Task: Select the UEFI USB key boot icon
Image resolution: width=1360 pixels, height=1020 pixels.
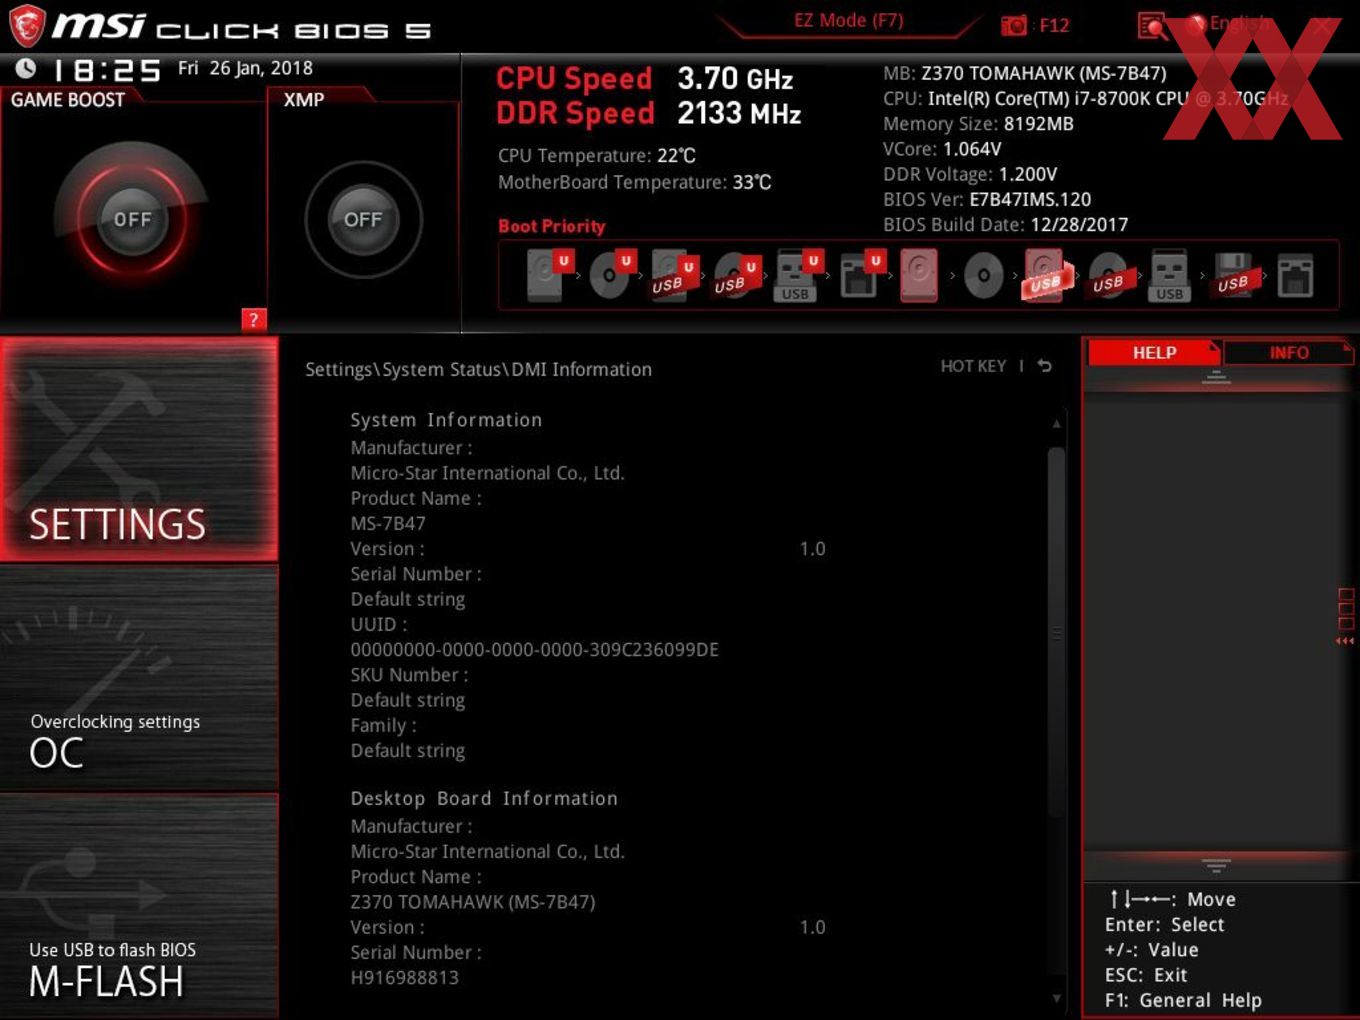Action: (797, 275)
